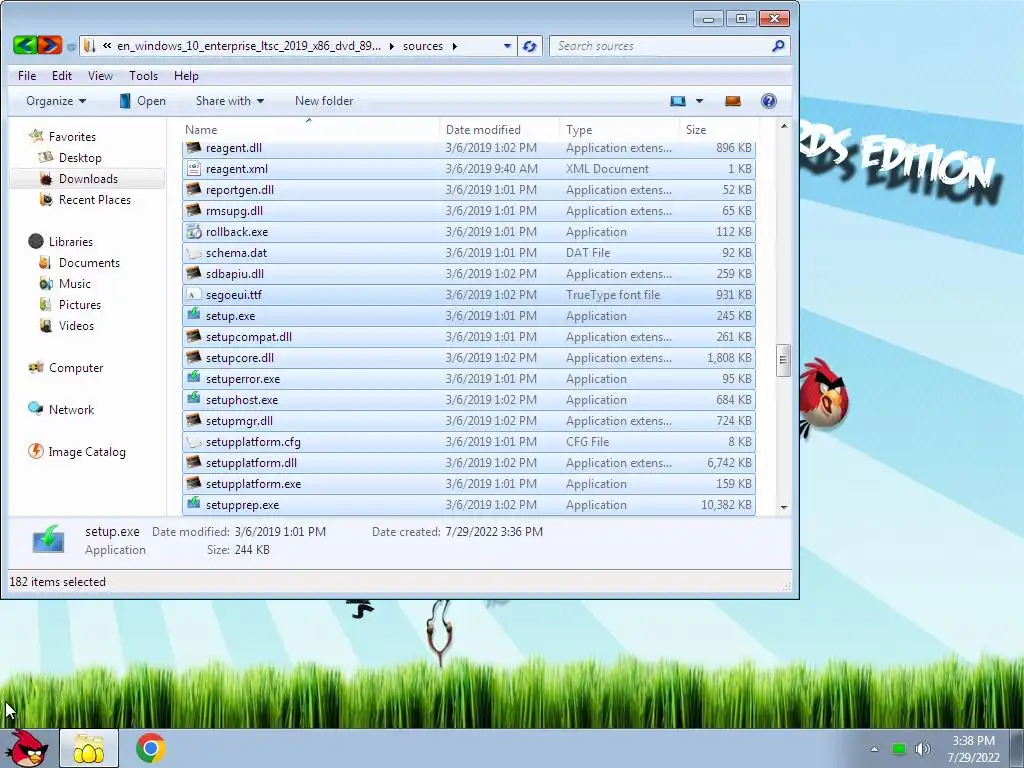Open the recent pages dropdown arrow
Image resolution: width=1024 pixels, height=768 pixels.
click(70, 46)
